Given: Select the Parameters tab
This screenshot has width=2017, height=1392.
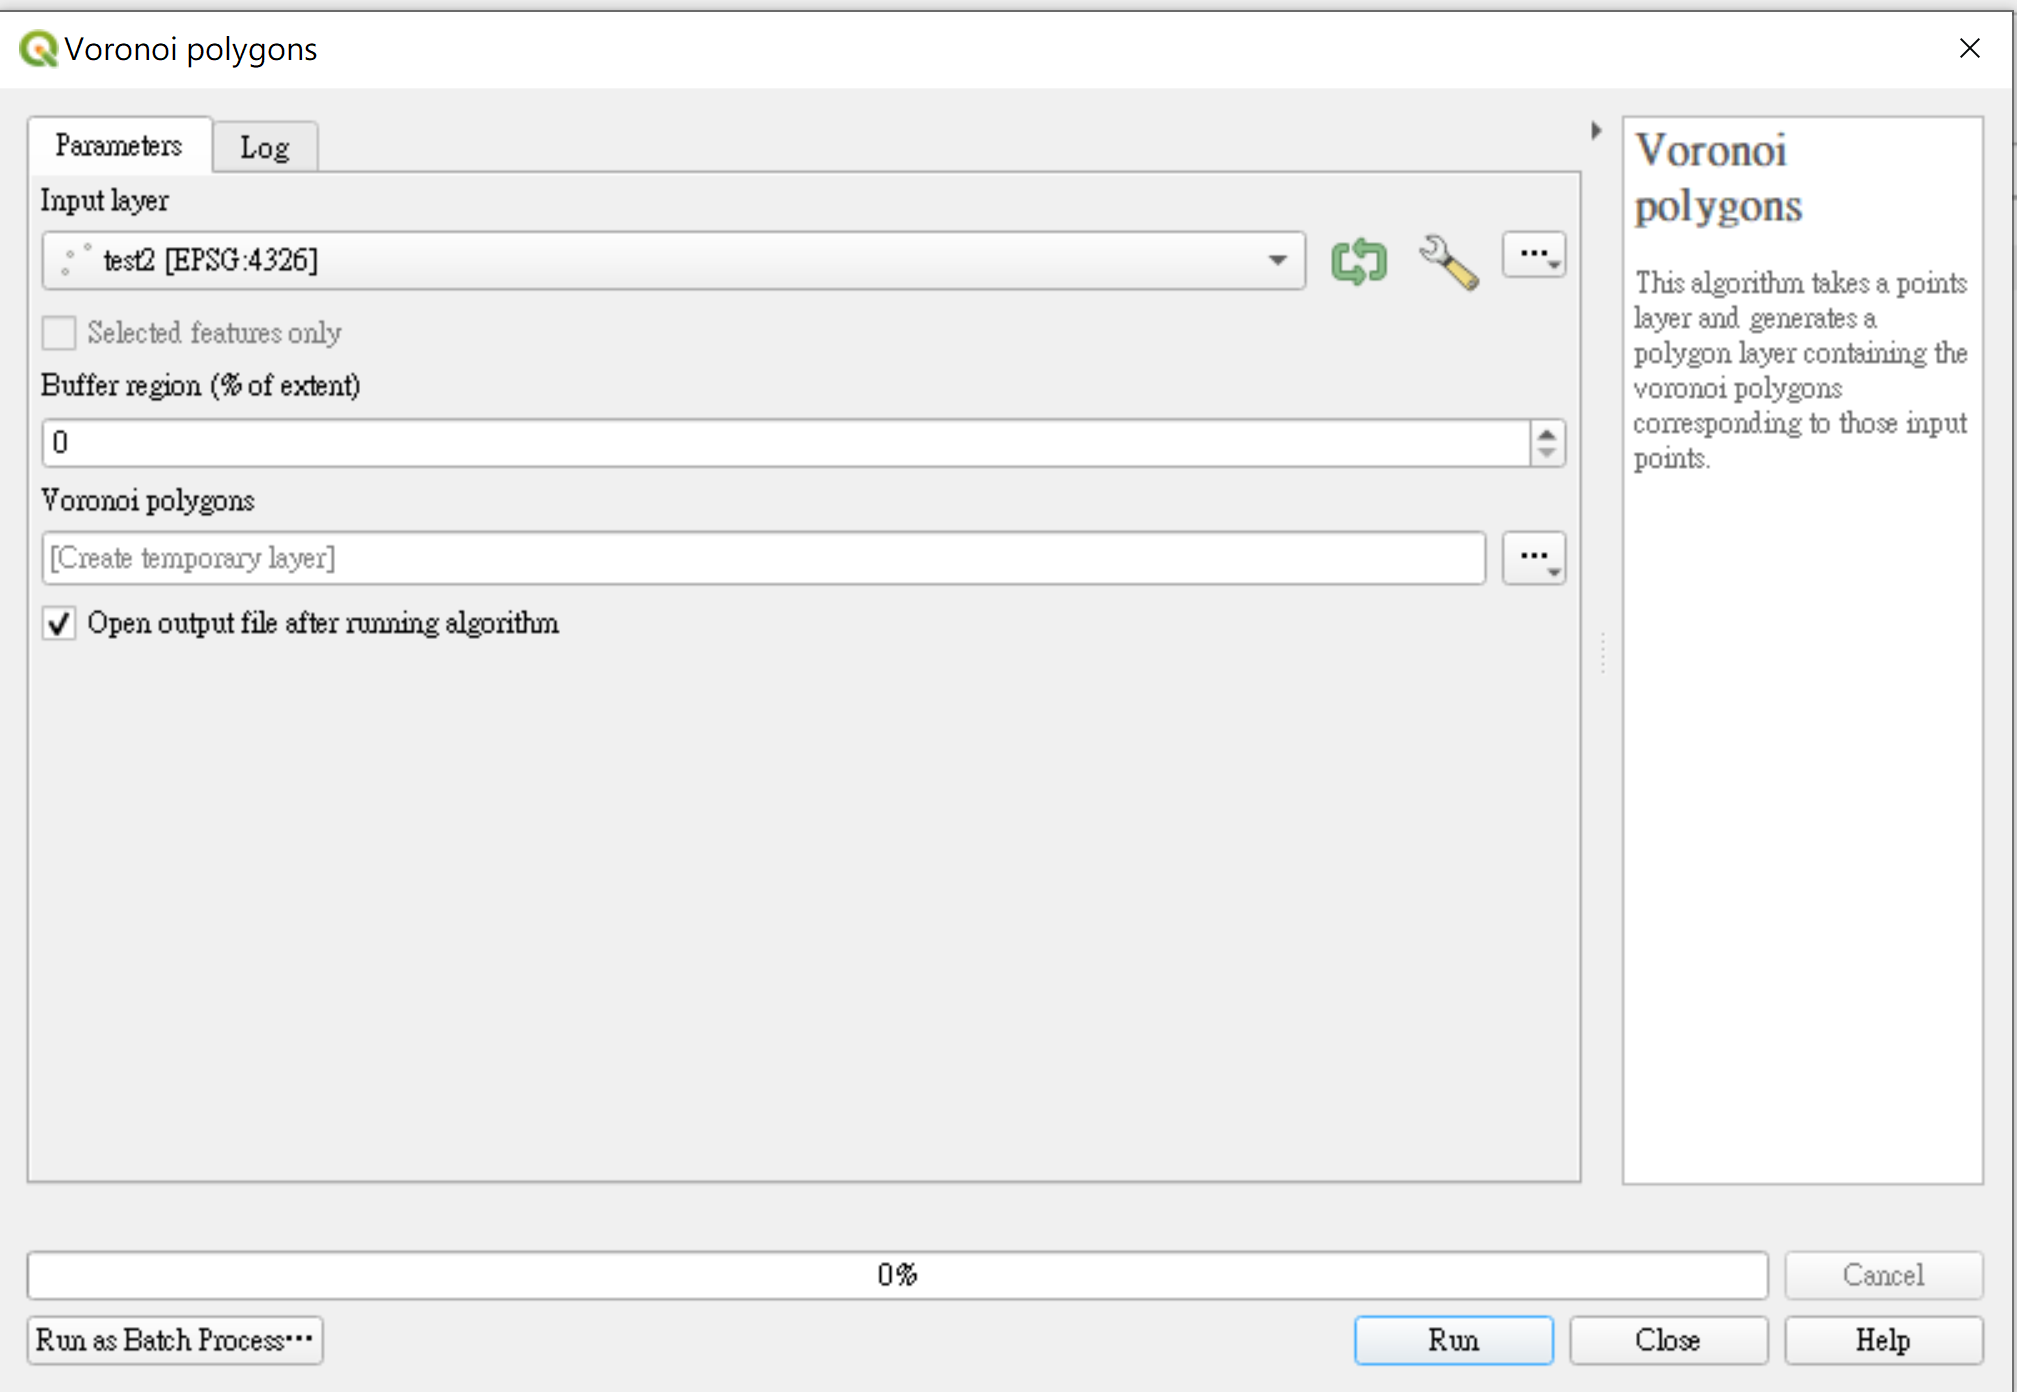Looking at the screenshot, I should [119, 146].
